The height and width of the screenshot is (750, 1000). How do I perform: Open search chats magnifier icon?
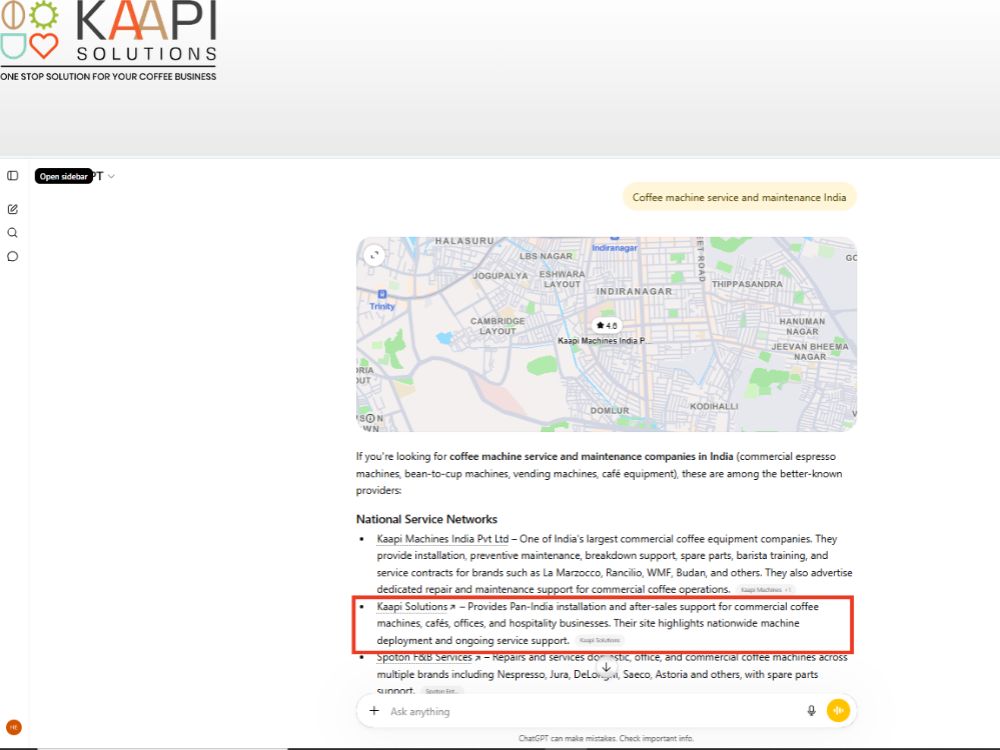(13, 233)
